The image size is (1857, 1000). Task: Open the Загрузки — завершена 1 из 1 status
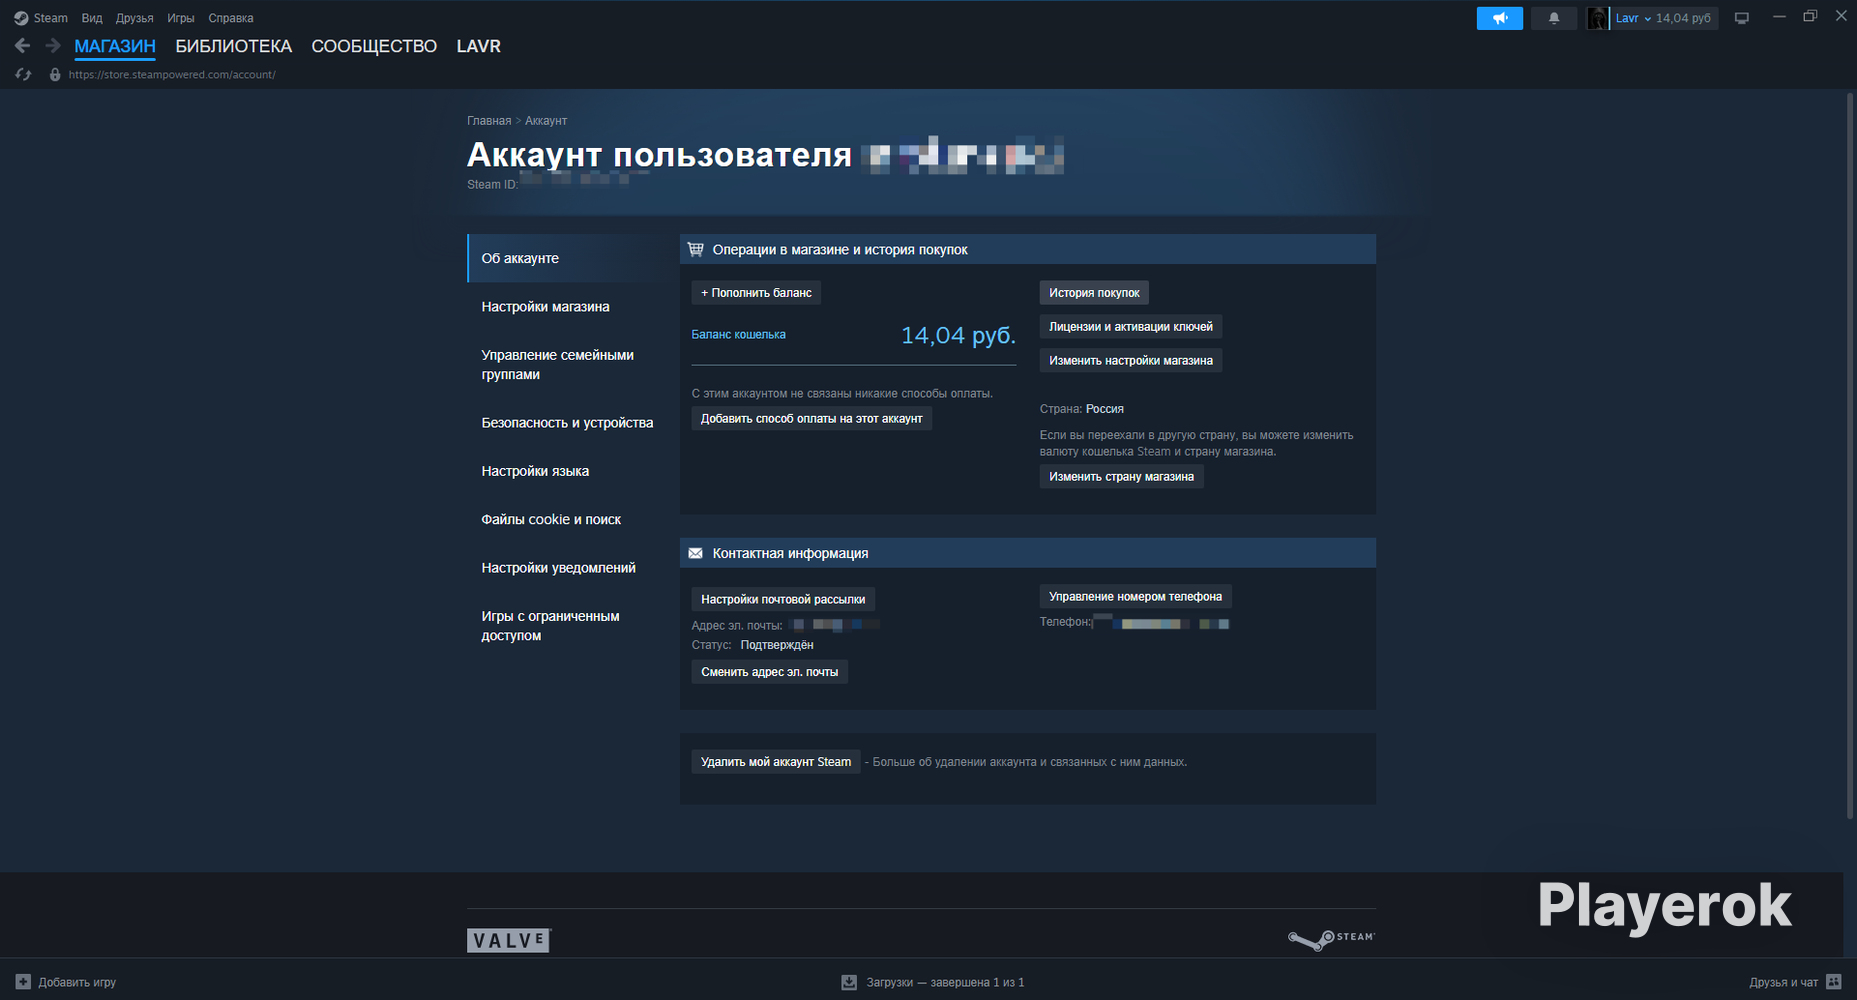click(x=945, y=982)
